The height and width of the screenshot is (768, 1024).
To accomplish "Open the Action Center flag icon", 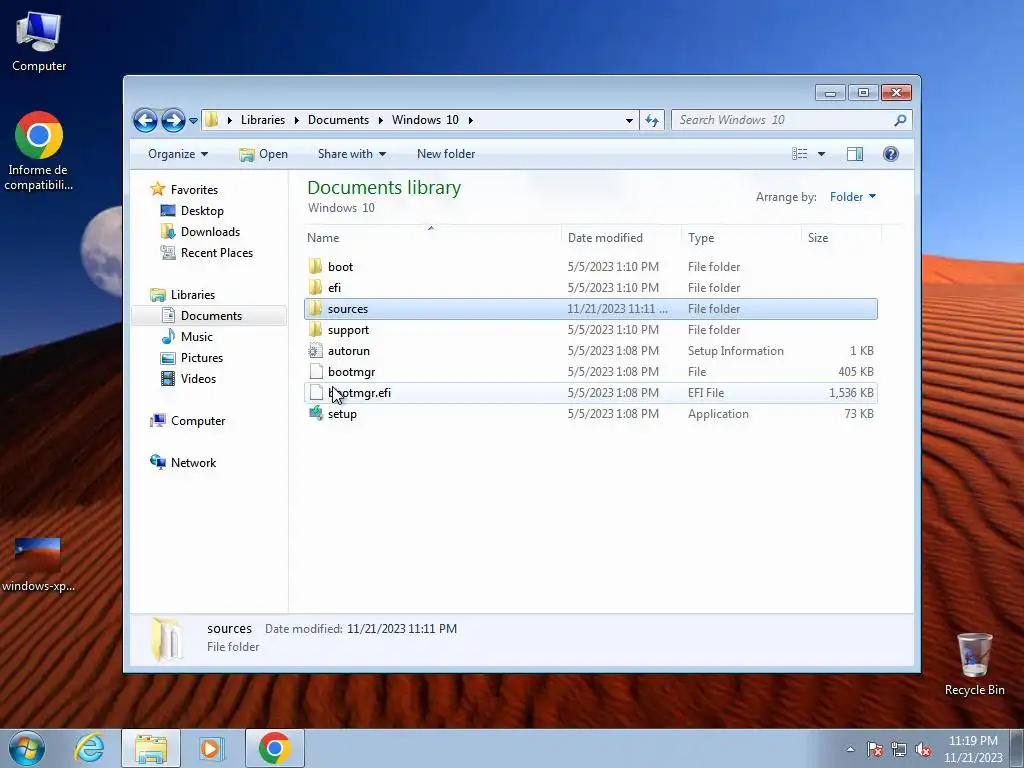I will coord(875,749).
